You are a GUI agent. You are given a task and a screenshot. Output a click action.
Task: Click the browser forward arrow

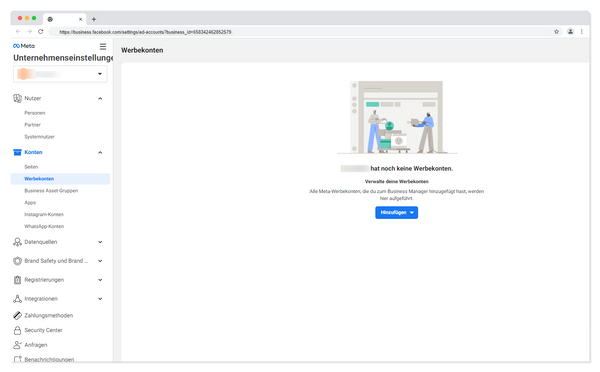pyautogui.click(x=29, y=32)
